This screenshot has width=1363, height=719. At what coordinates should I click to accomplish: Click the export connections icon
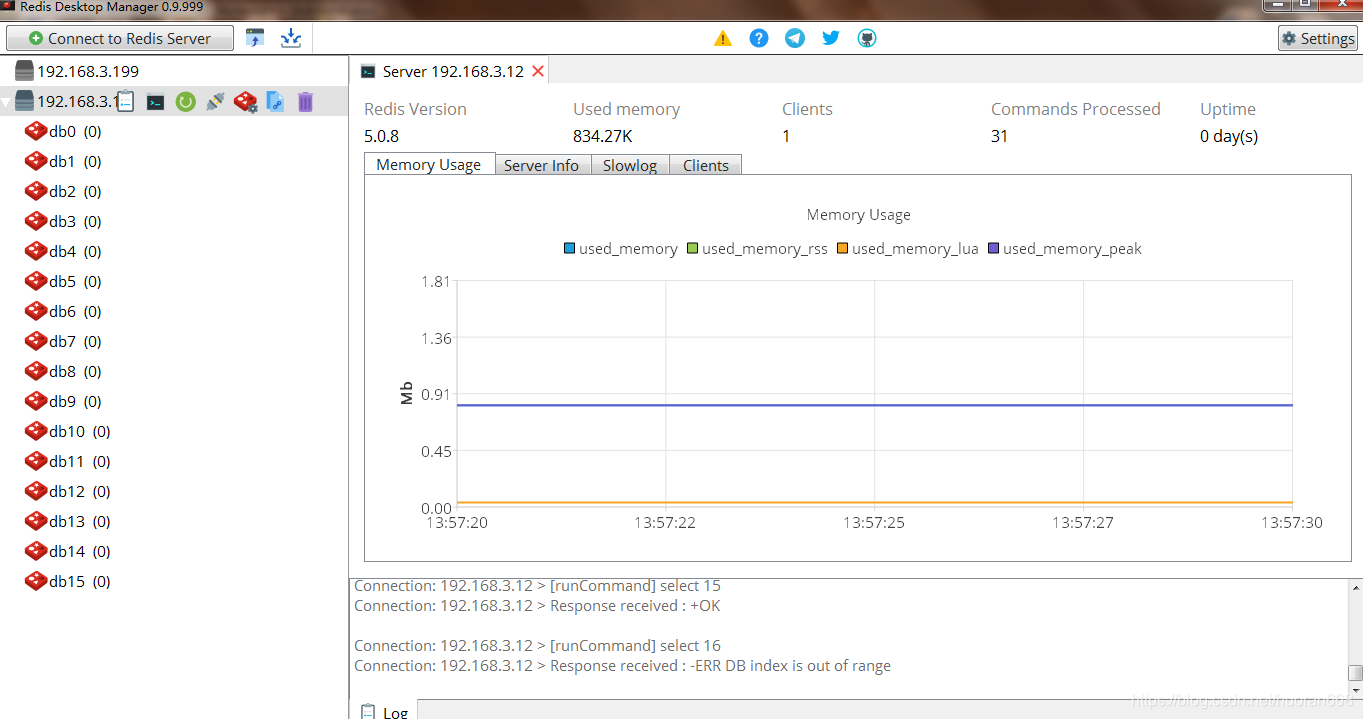(291, 38)
